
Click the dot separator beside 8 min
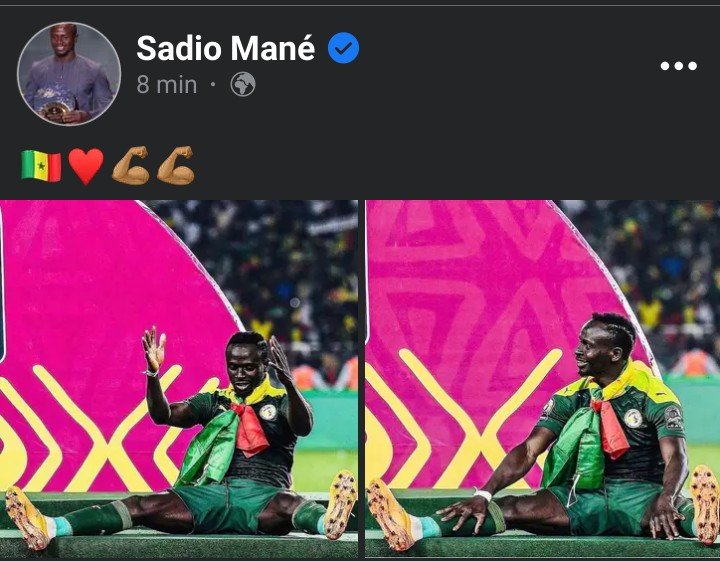click(x=213, y=84)
